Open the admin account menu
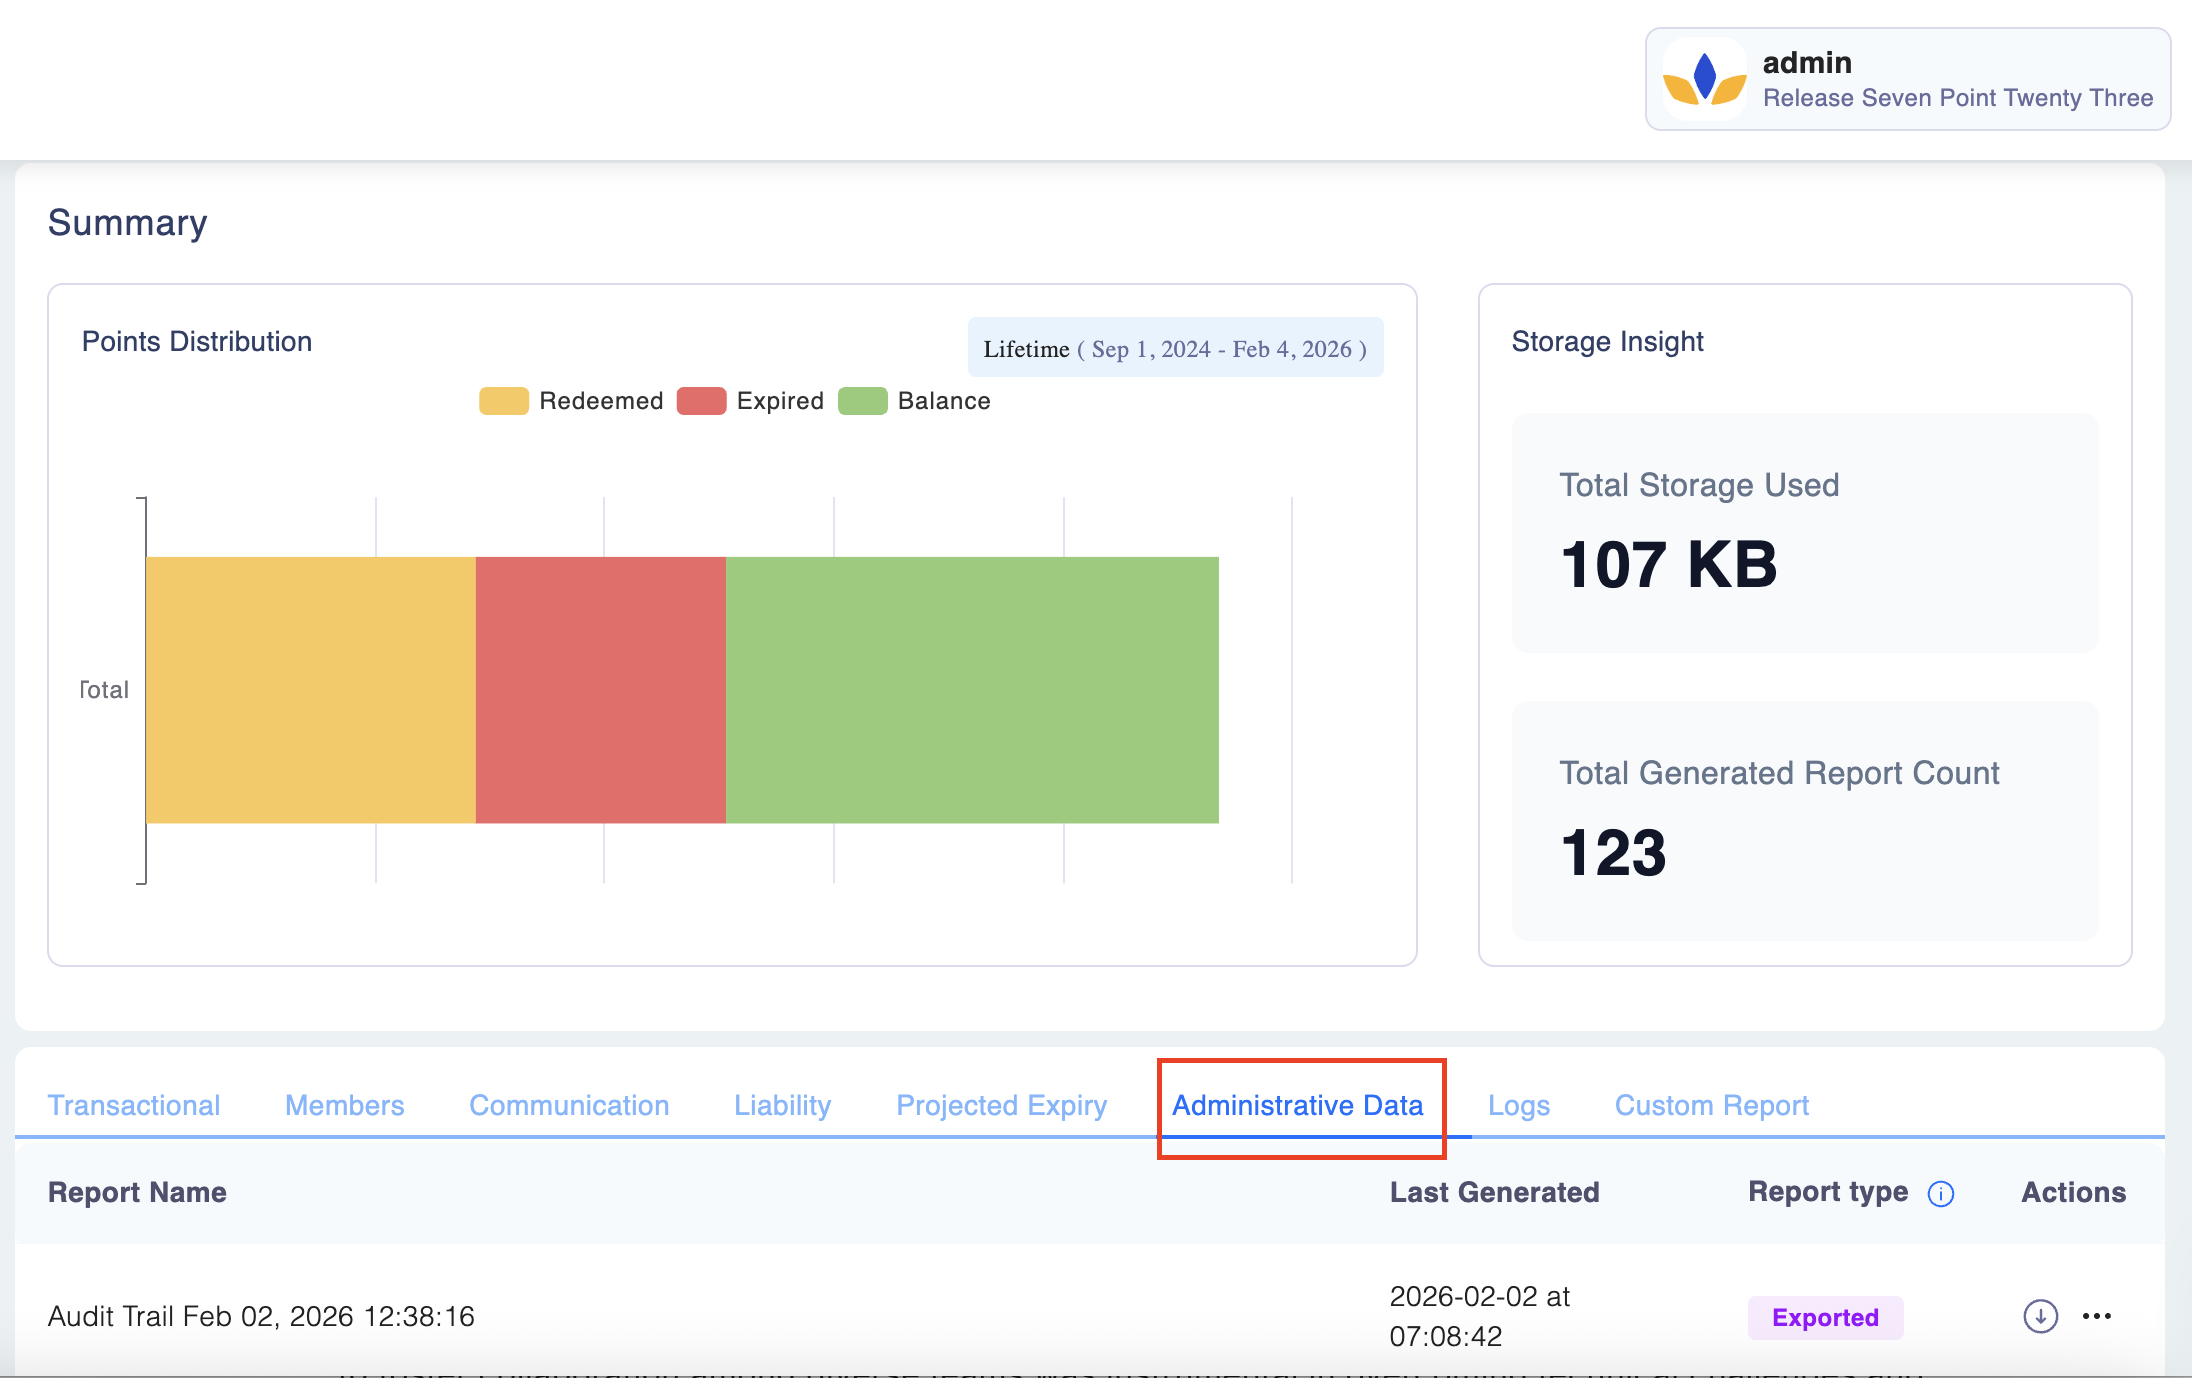This screenshot has width=2192, height=1378. pos(1907,79)
